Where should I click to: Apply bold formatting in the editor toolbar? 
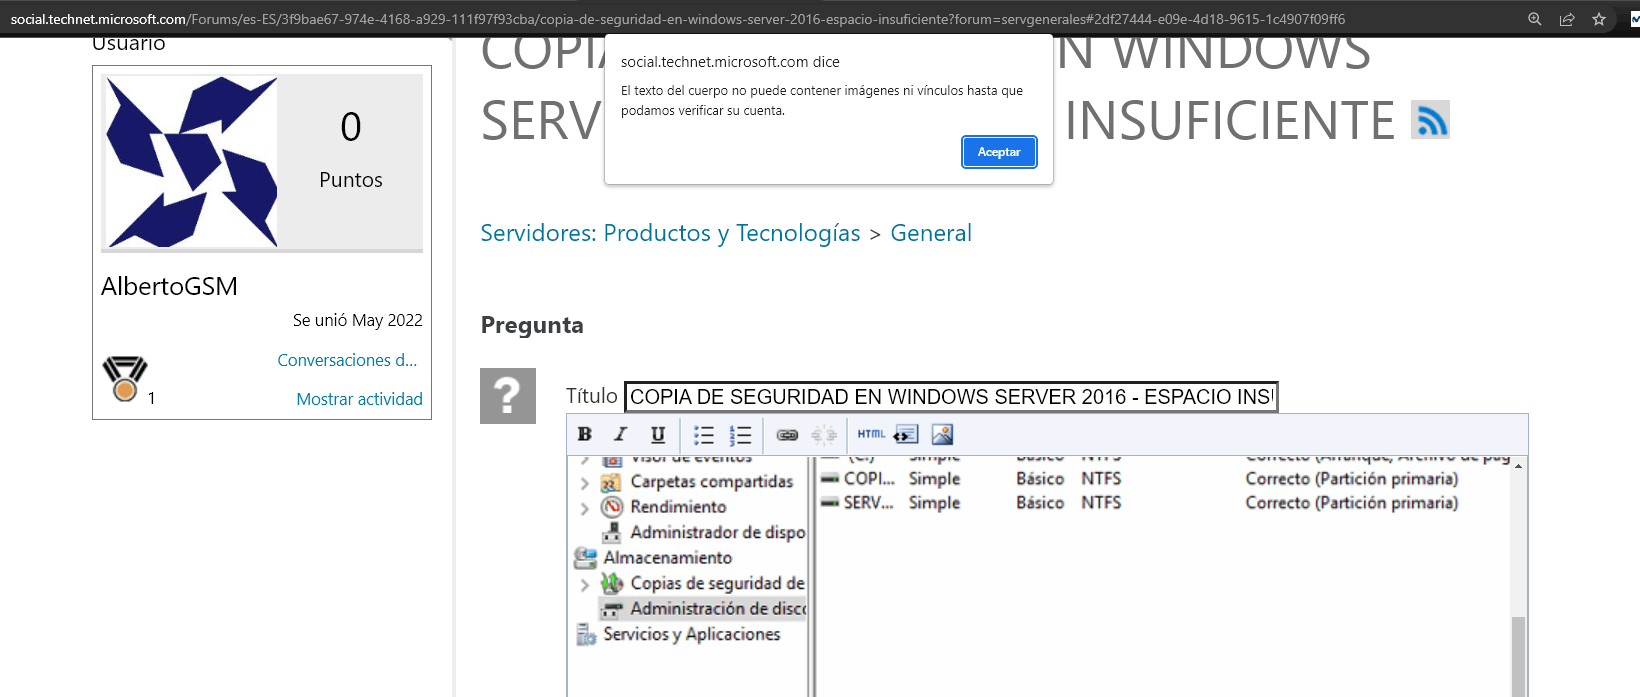pyautogui.click(x=585, y=434)
